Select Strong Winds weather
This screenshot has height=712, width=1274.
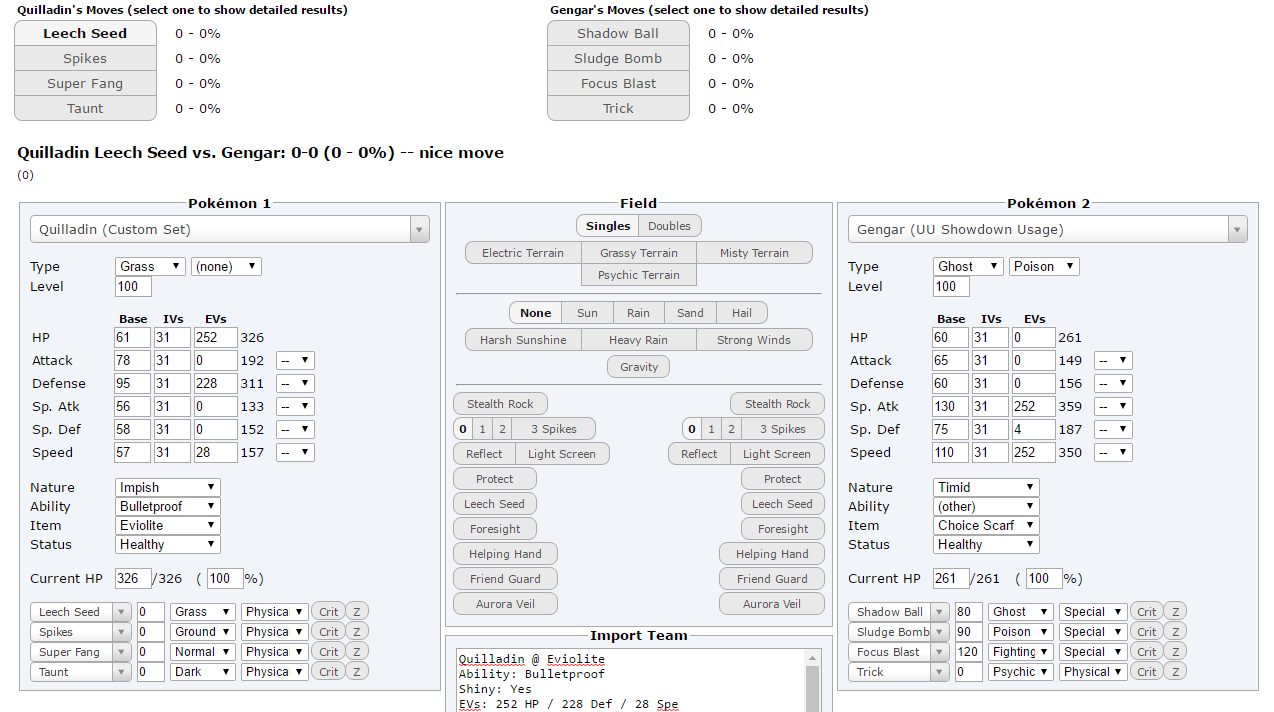point(755,340)
